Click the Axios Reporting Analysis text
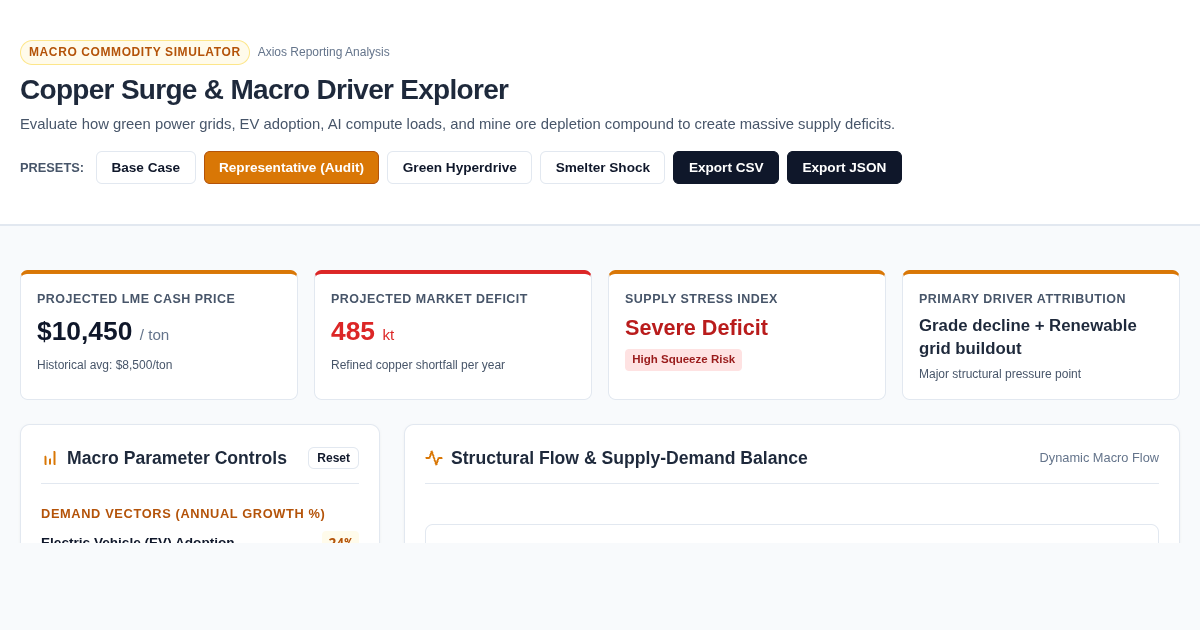 coord(324,52)
